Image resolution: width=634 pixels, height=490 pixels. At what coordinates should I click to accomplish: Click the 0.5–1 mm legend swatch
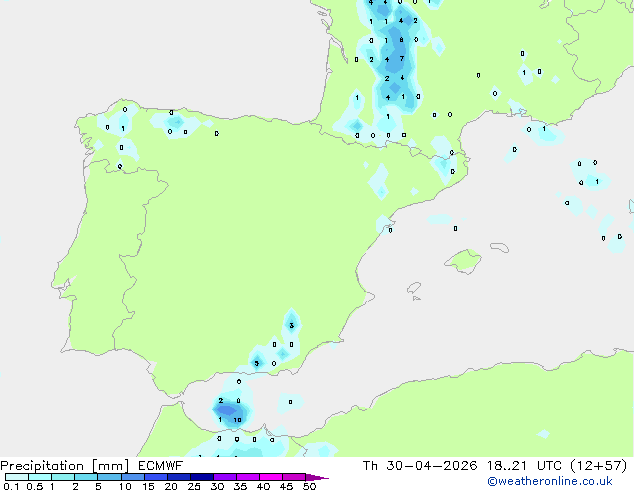pyautogui.click(x=40, y=477)
